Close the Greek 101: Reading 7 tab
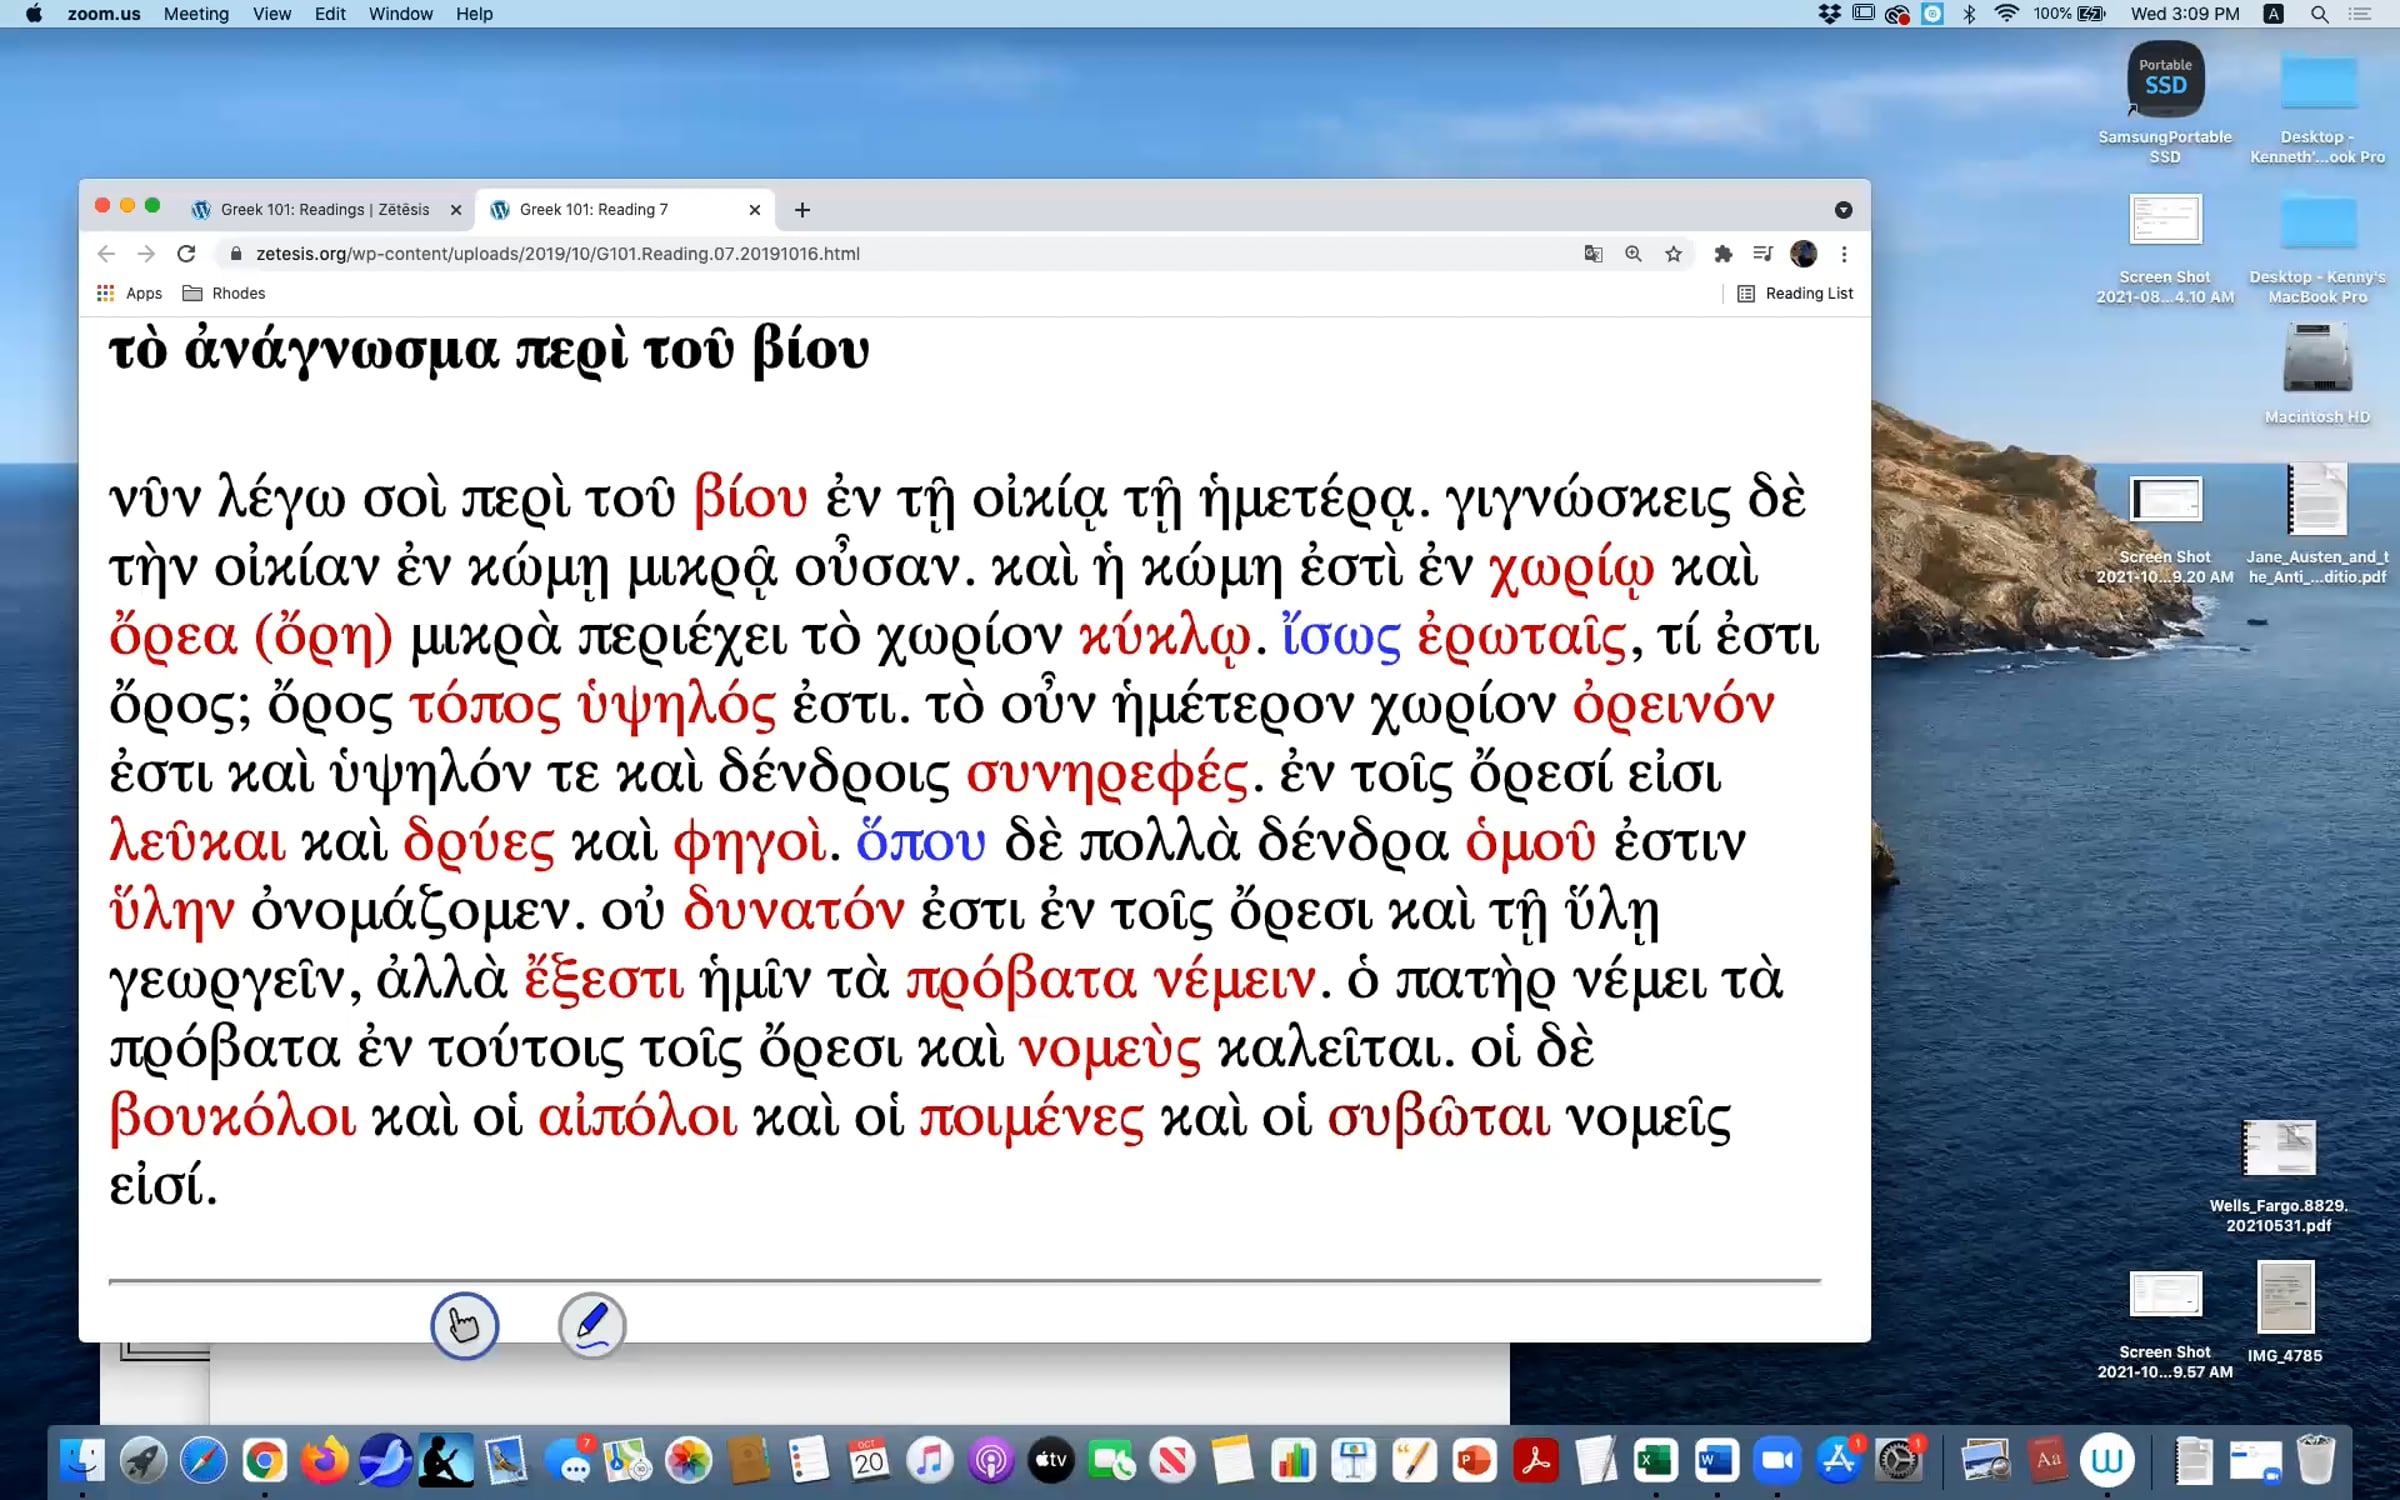 pyautogui.click(x=755, y=210)
